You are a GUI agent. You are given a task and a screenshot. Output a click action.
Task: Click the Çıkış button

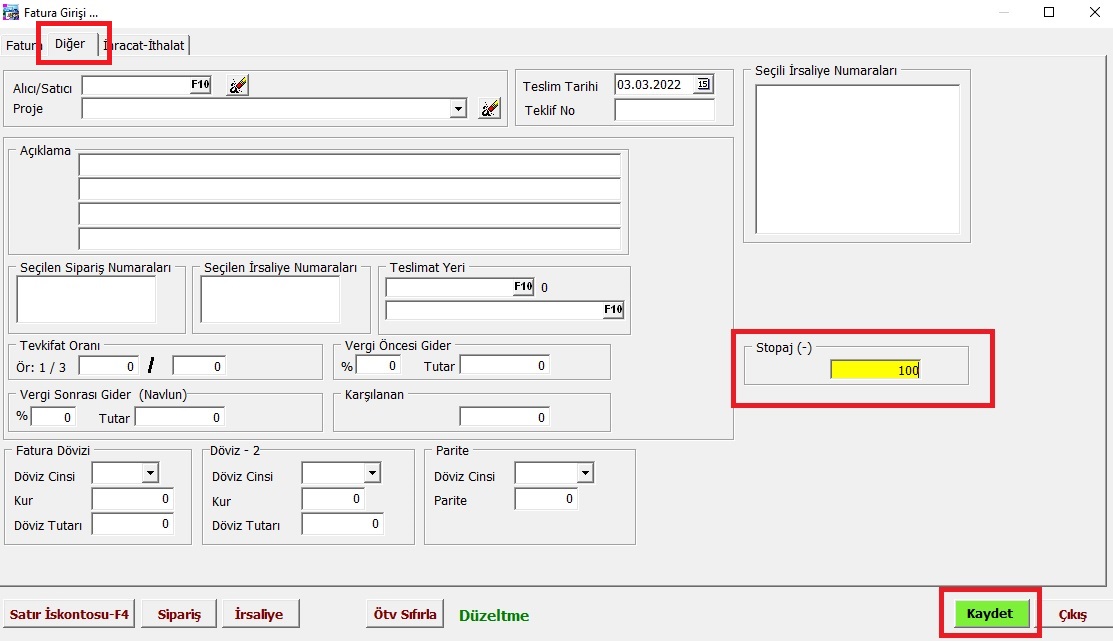pyautogui.click(x=1072, y=614)
